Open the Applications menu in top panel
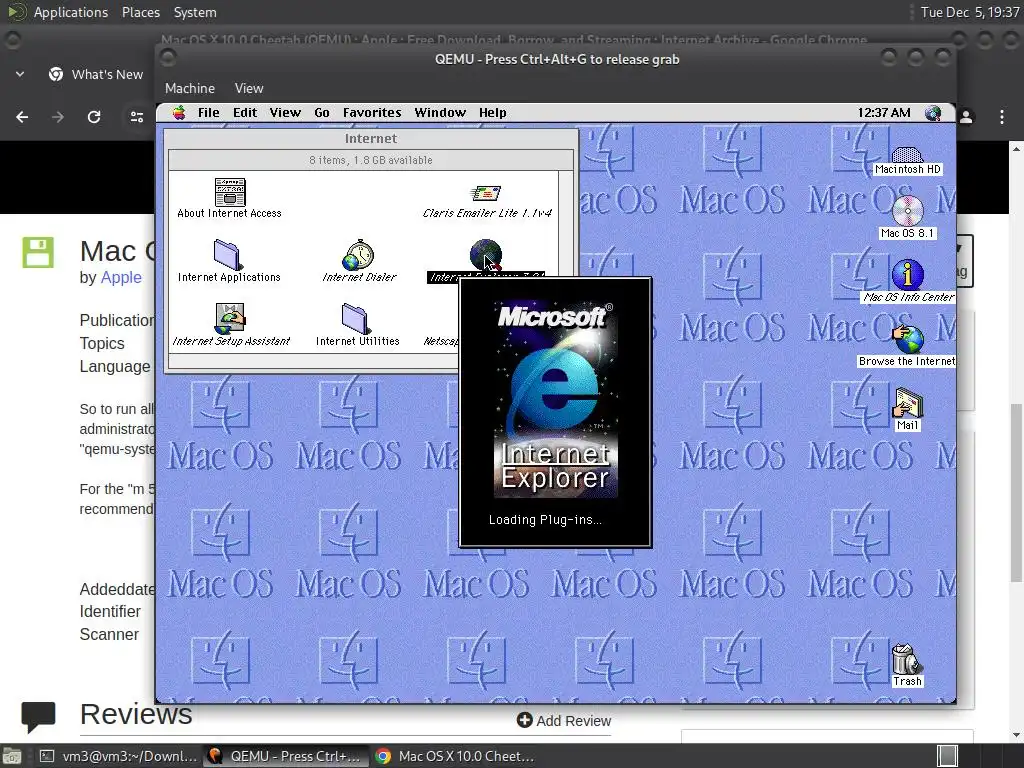 click(x=71, y=12)
